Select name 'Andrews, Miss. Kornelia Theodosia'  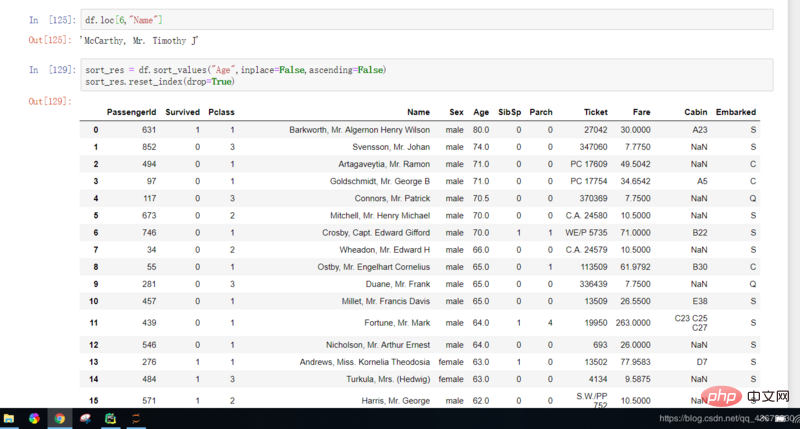click(365, 362)
